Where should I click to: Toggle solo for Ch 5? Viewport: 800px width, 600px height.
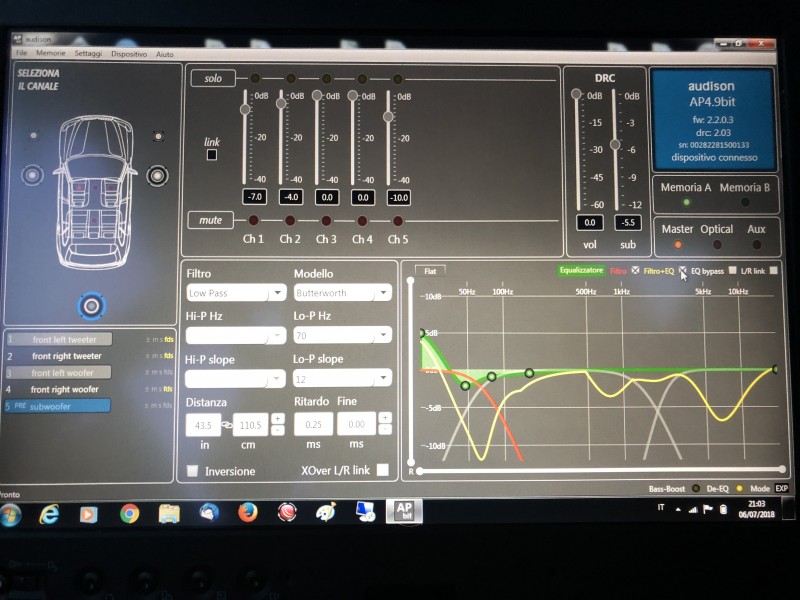[x=398, y=79]
